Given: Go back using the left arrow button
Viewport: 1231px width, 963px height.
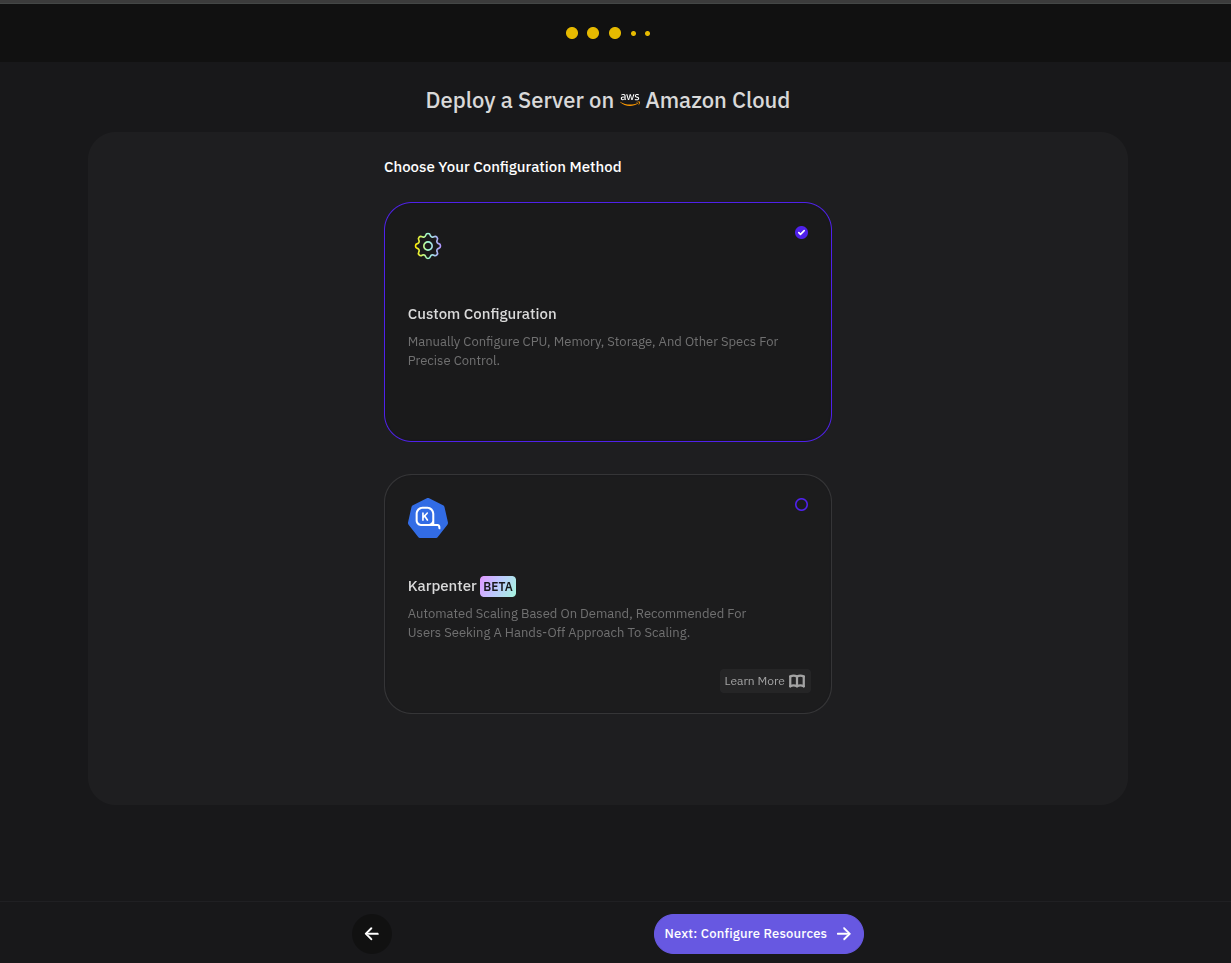Looking at the screenshot, I should (372, 933).
